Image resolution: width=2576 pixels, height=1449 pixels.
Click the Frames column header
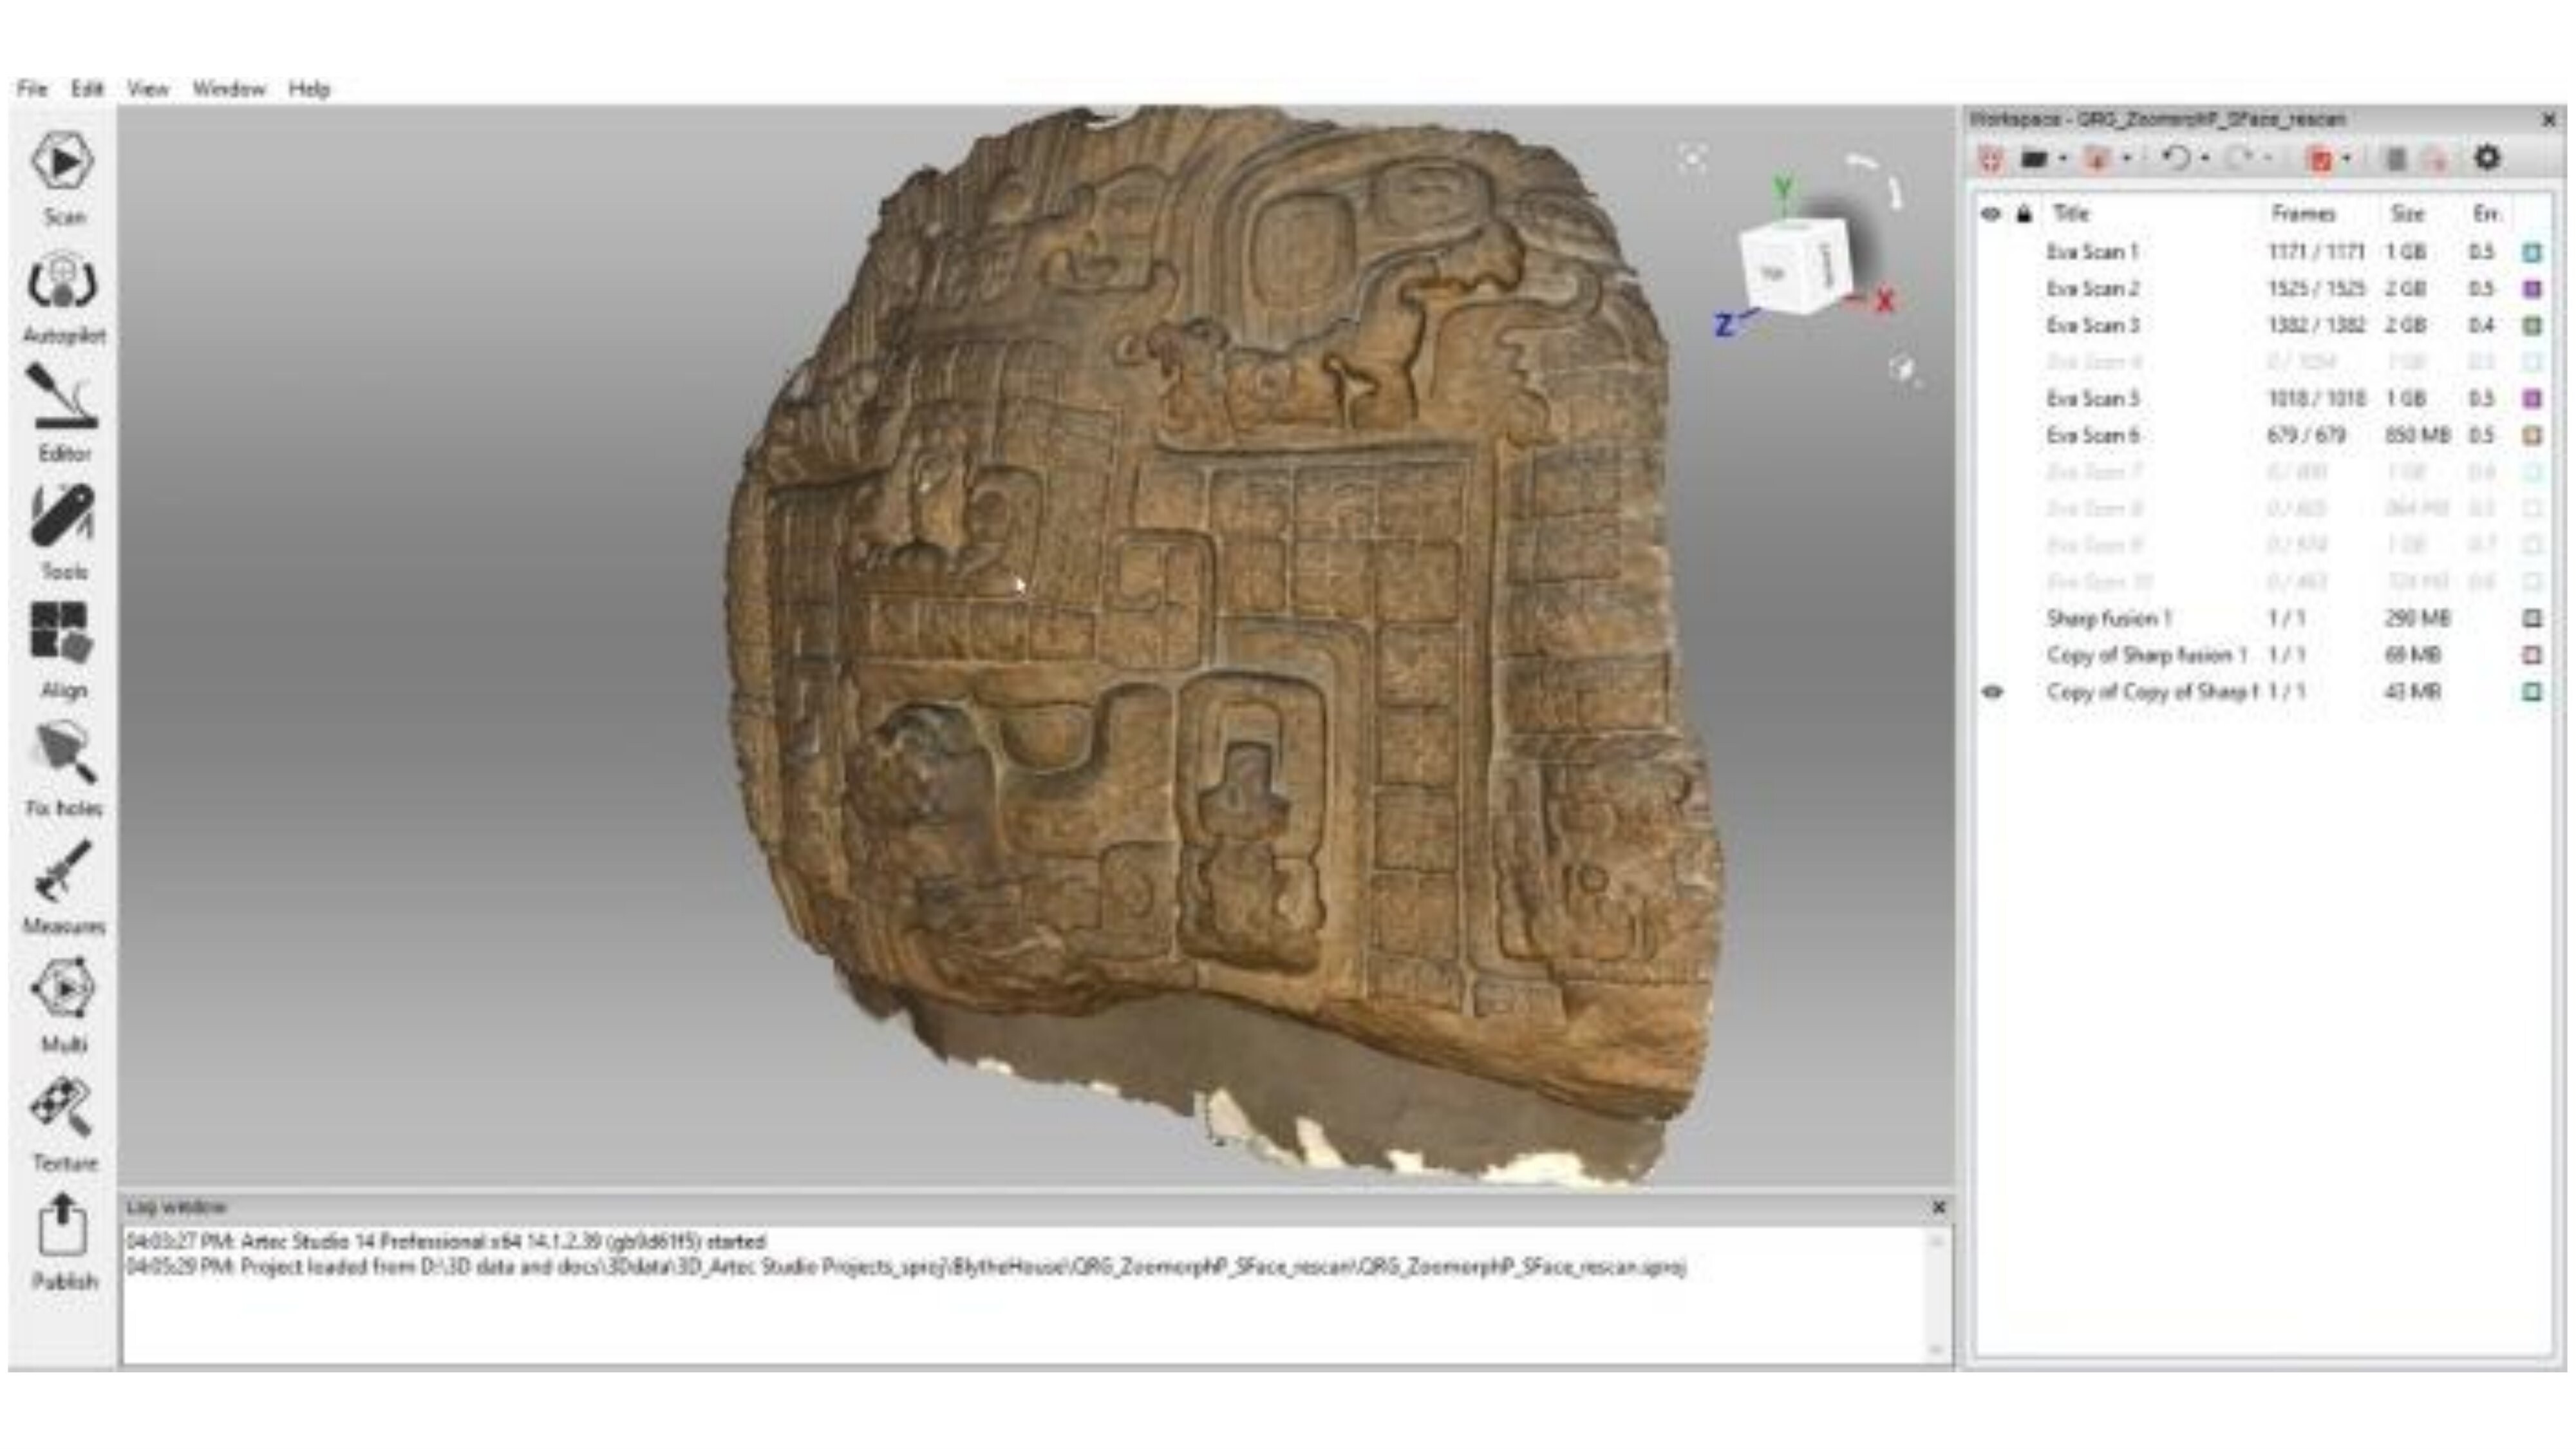(x=2302, y=214)
